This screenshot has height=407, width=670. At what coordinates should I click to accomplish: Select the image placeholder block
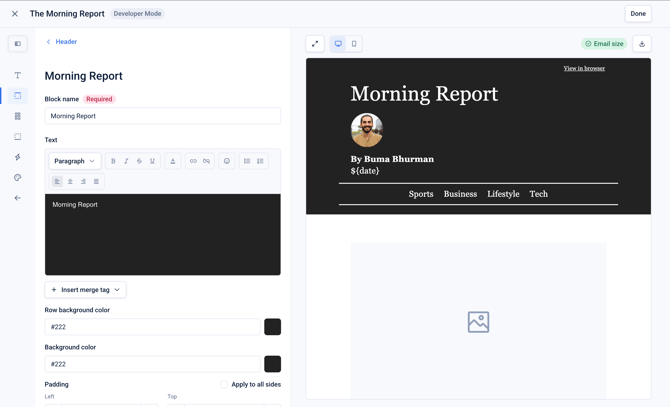click(x=479, y=321)
